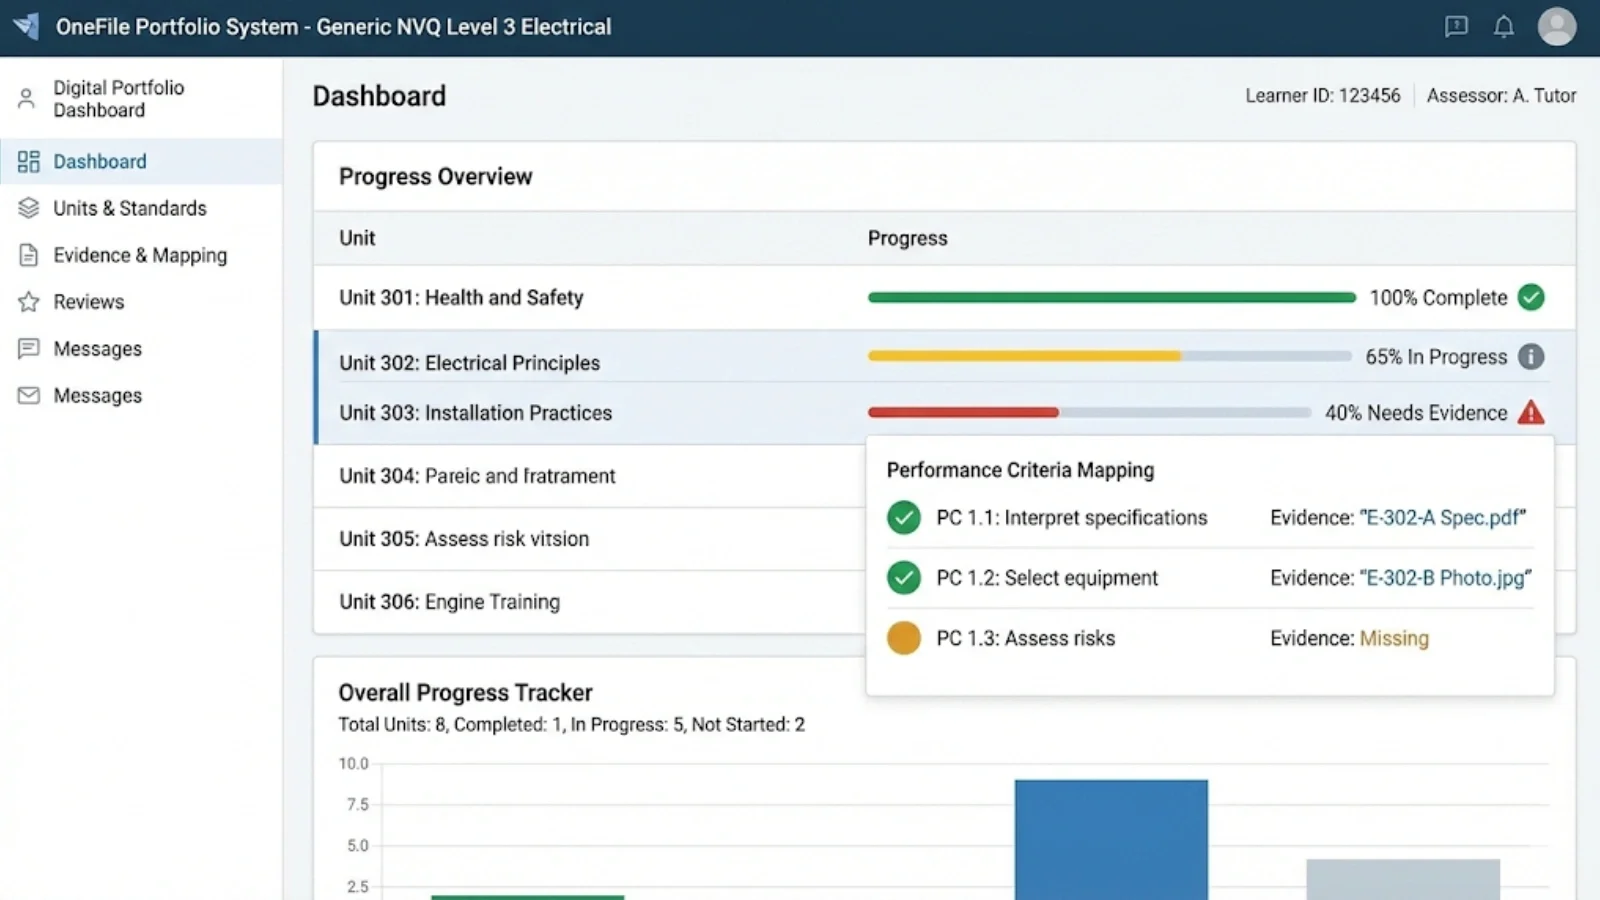Switch to the Dashboard section
Image resolution: width=1600 pixels, height=900 pixels.
(99, 161)
